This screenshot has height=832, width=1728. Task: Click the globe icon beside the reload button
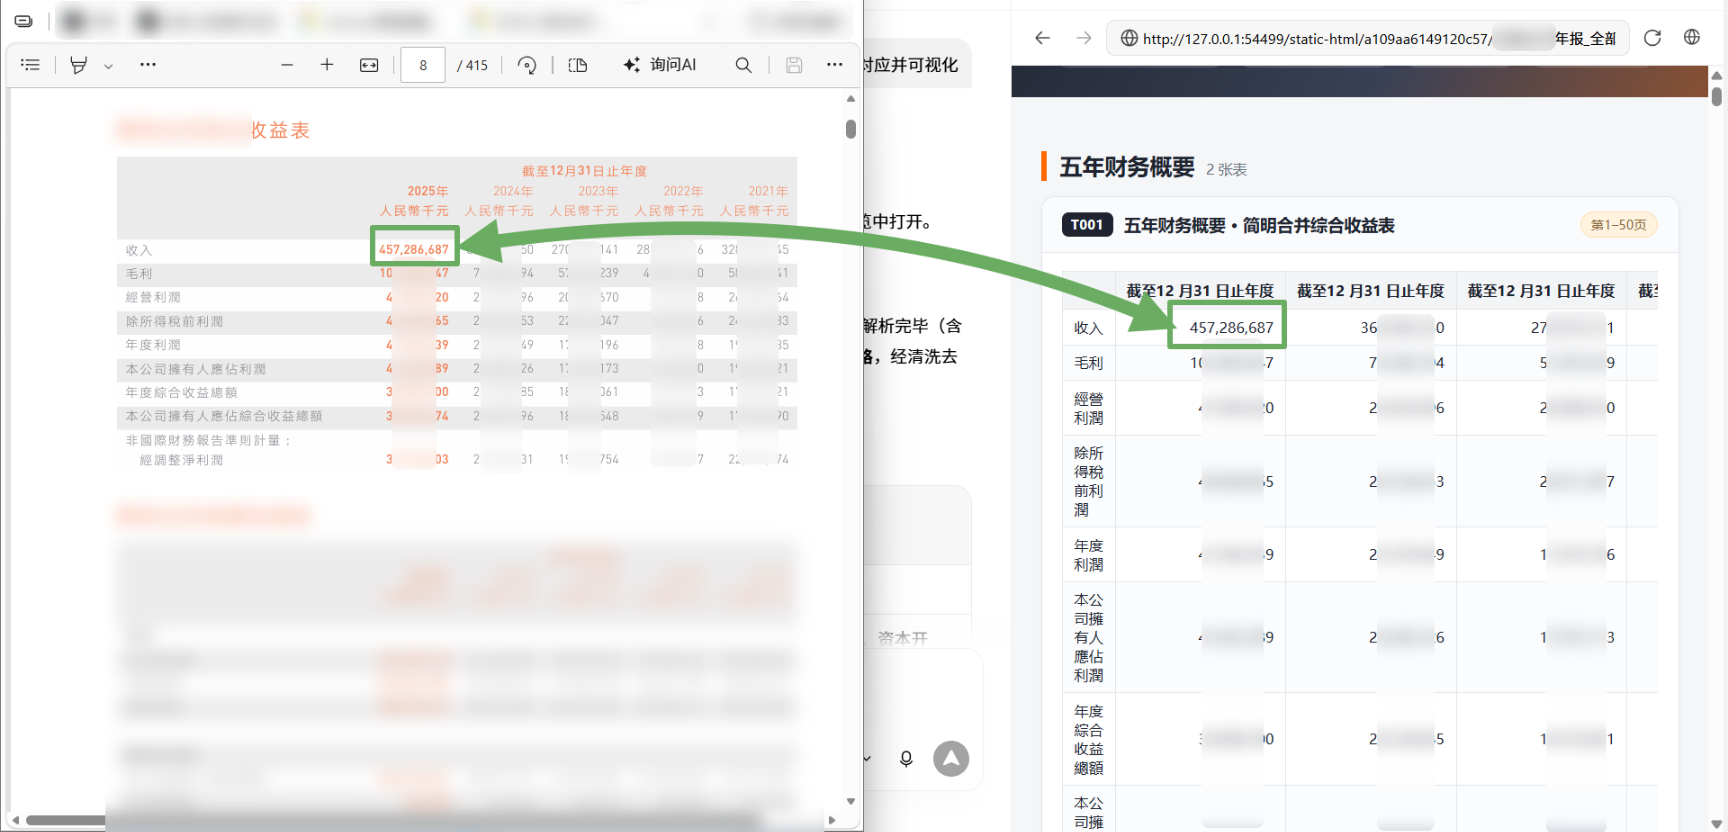(x=1692, y=37)
